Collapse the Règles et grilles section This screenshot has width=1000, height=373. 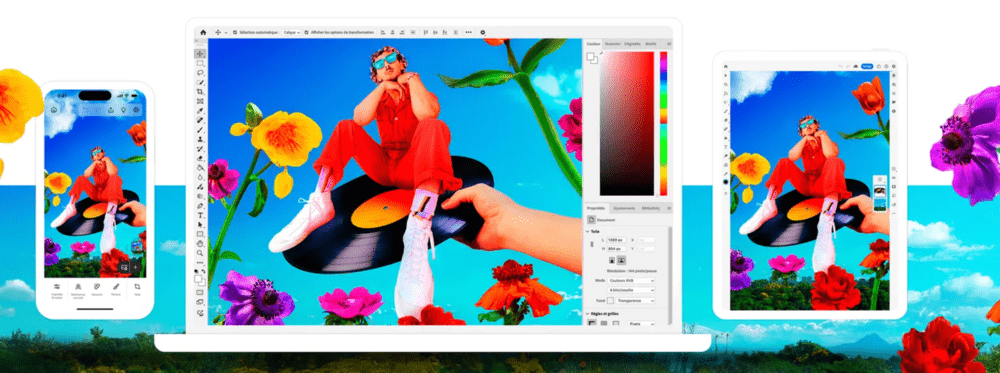point(587,314)
